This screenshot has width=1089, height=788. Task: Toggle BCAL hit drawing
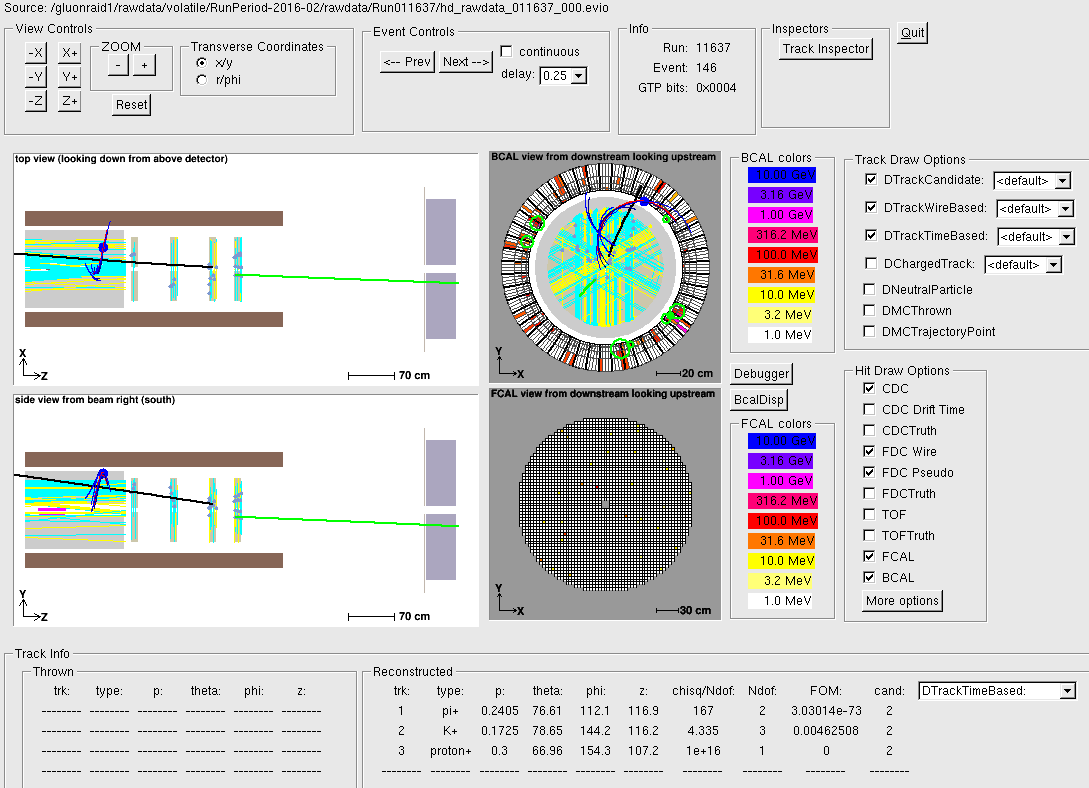pyautogui.click(x=869, y=577)
